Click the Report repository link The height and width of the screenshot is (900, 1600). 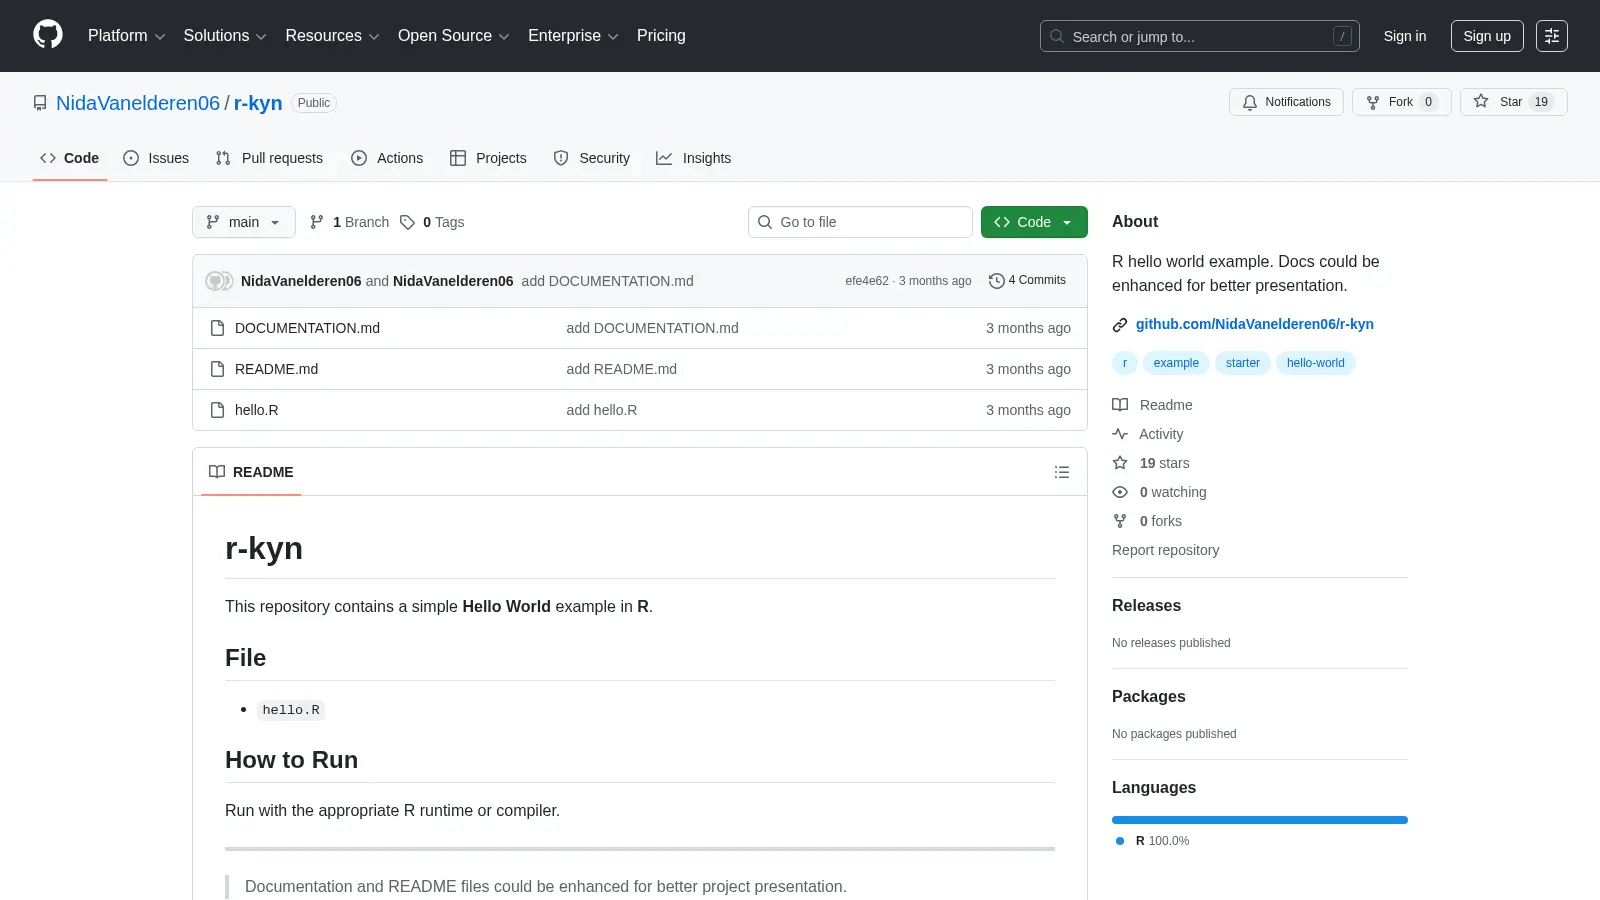1165,550
